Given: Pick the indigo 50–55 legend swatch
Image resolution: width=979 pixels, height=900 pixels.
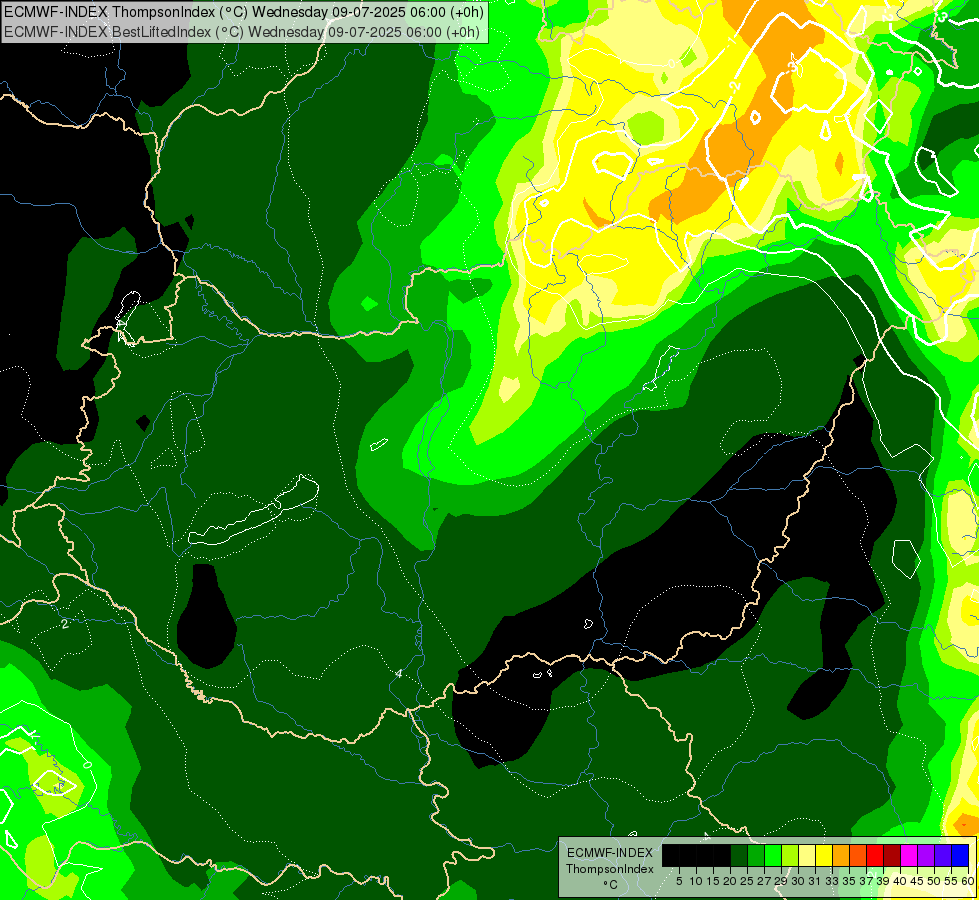Looking at the screenshot, I should tap(943, 855).
